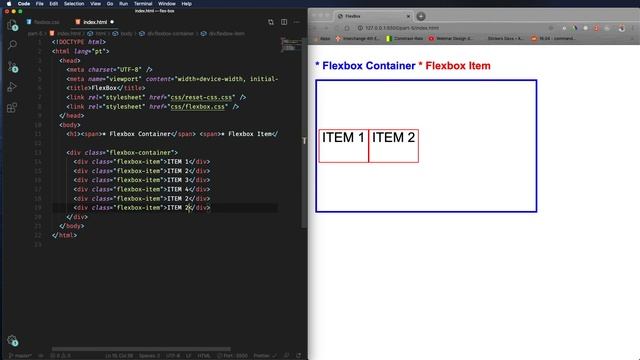Viewport: 640px width, 360px height.
Task: Open the File menu
Action: coord(40,4)
